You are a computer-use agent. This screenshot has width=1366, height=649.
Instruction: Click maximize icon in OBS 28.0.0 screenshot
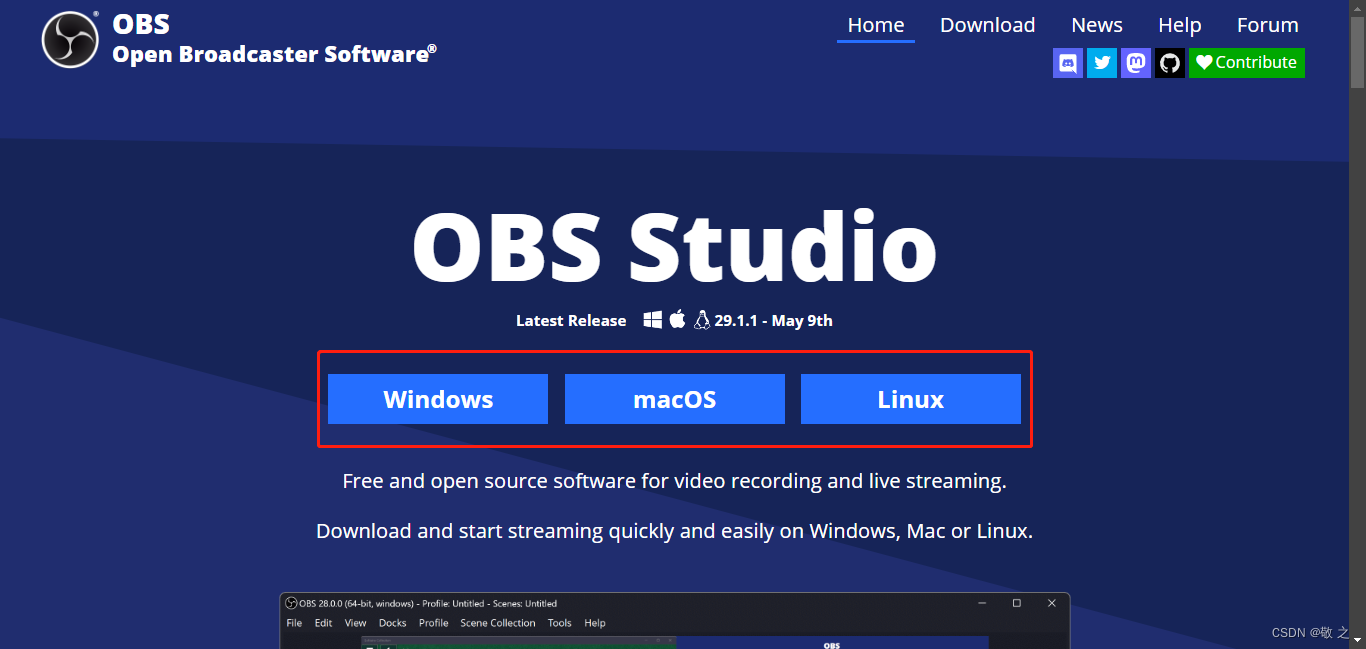1017,603
